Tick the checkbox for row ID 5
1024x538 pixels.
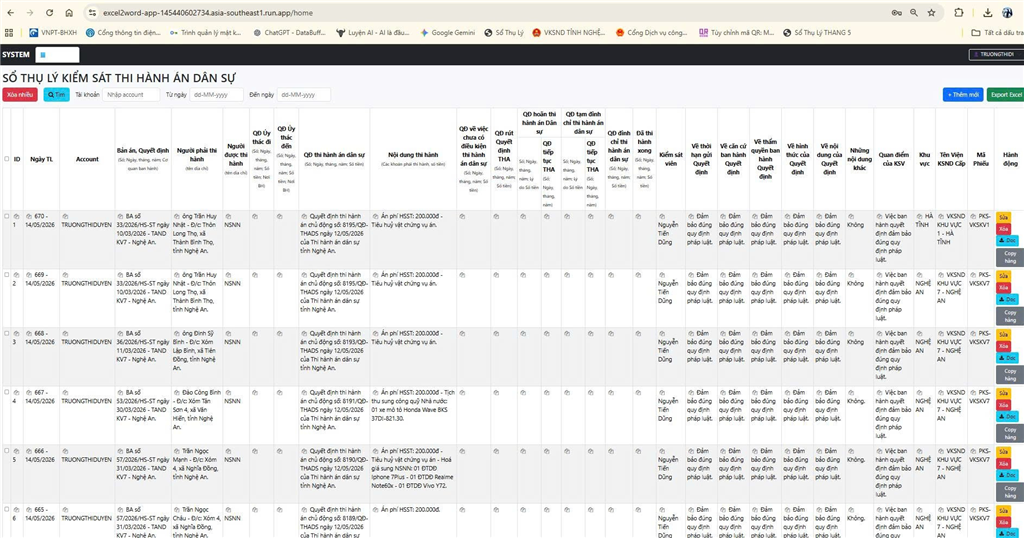click(x=7, y=451)
